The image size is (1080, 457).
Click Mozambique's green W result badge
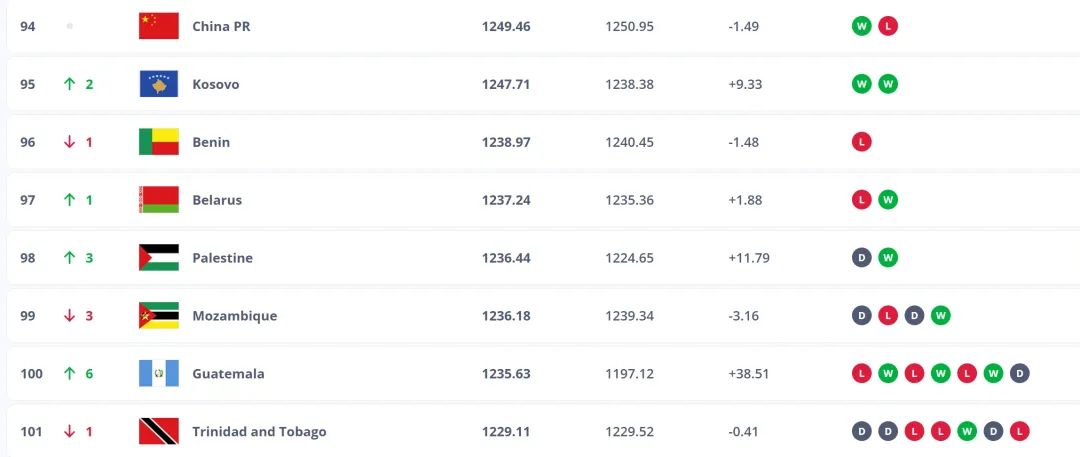tap(939, 316)
